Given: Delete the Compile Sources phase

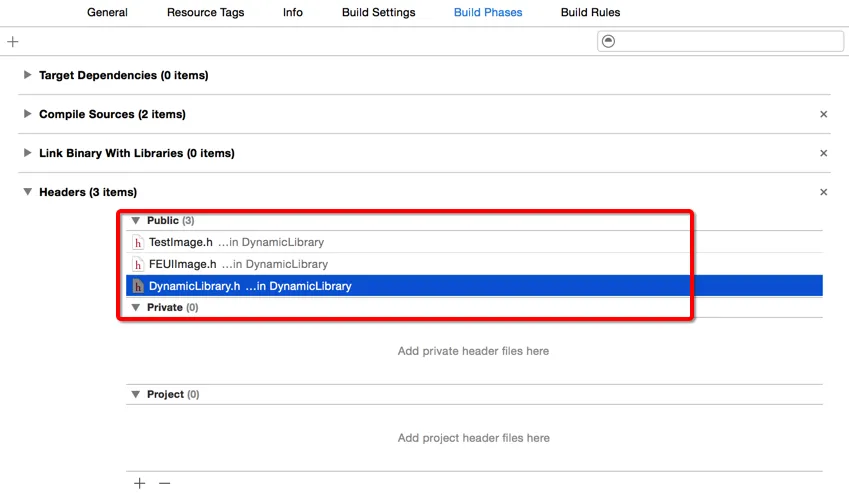Looking at the screenshot, I should coord(824,114).
